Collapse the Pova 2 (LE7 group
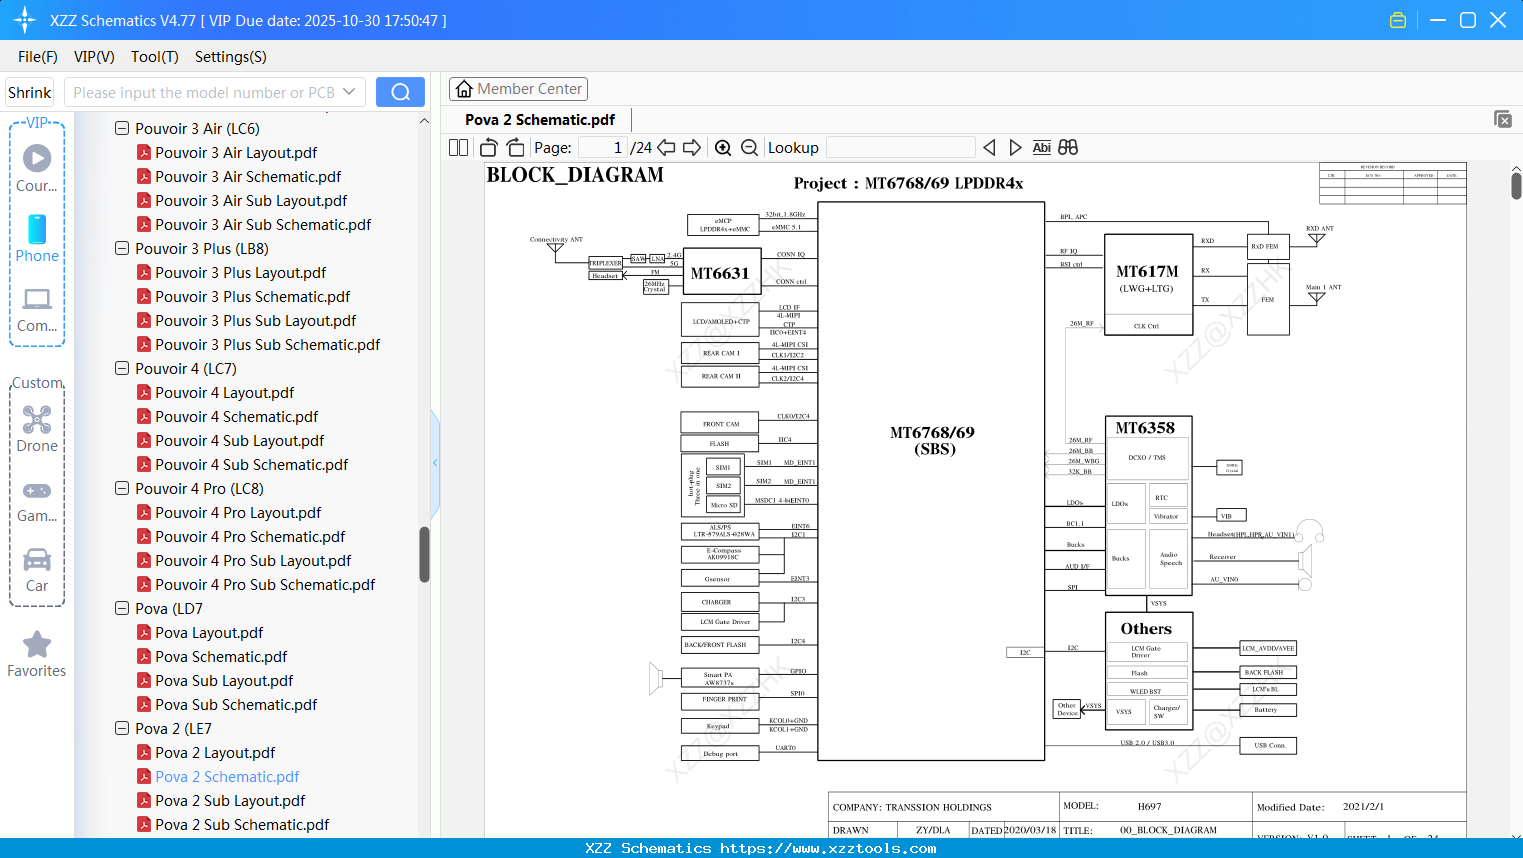Image resolution: width=1523 pixels, height=858 pixels. click(121, 728)
